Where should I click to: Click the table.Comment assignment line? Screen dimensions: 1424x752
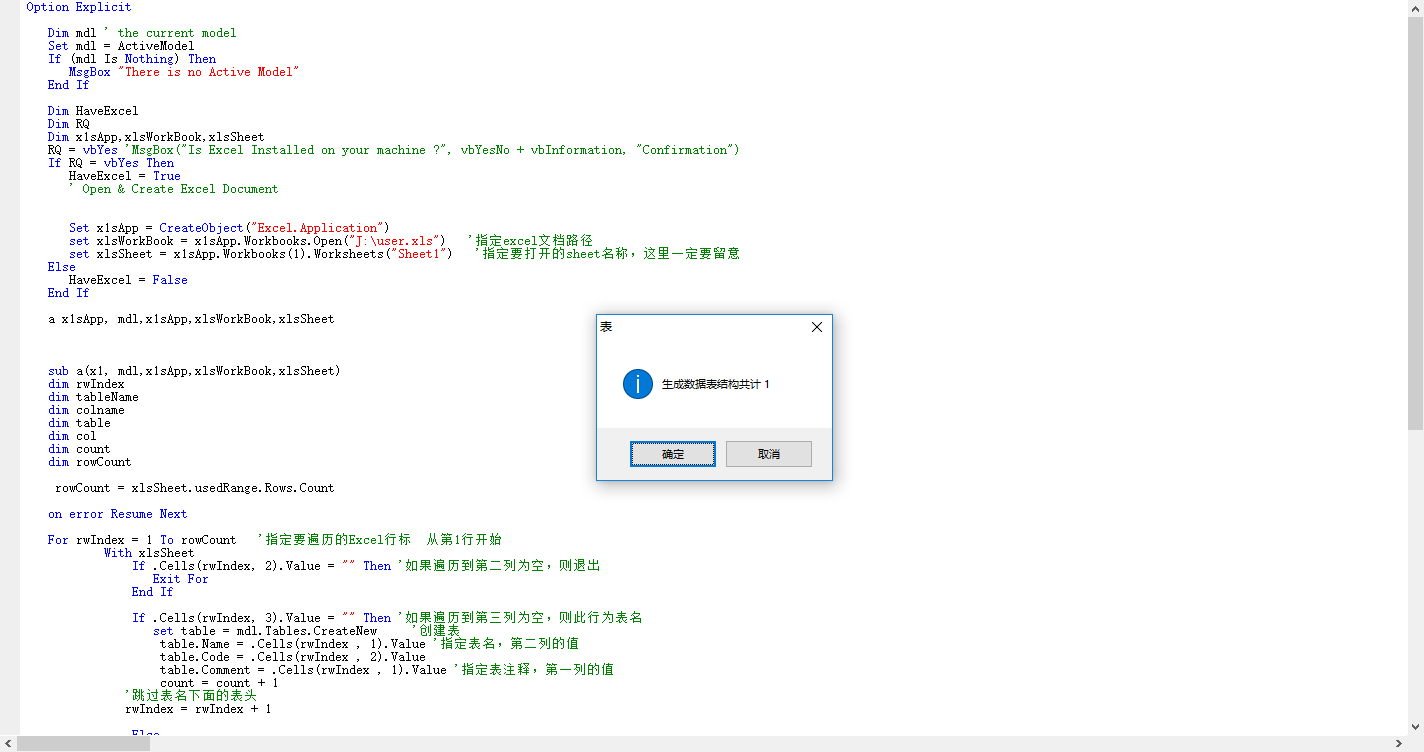(x=387, y=670)
